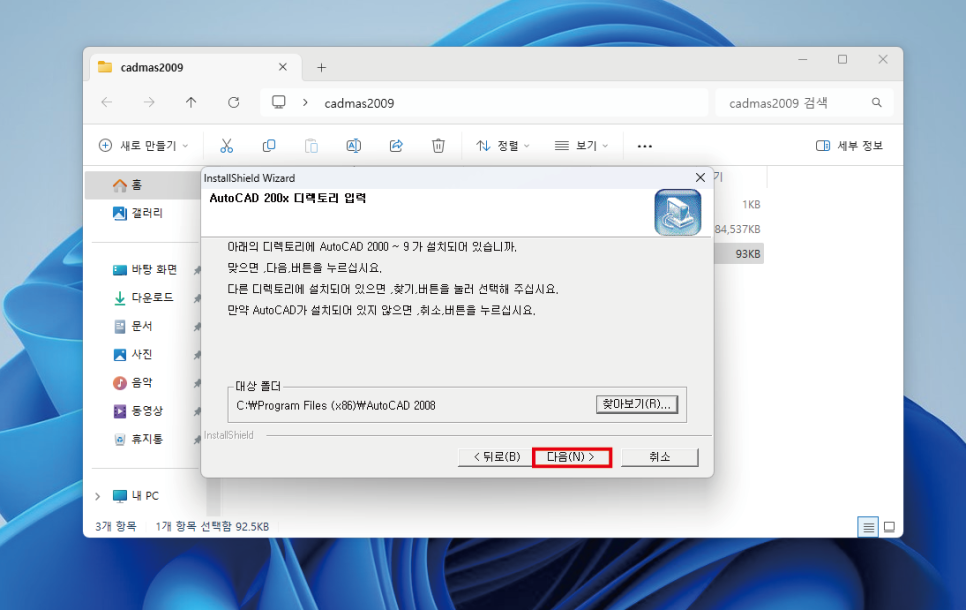Click the 93KB file size cell

747,254
